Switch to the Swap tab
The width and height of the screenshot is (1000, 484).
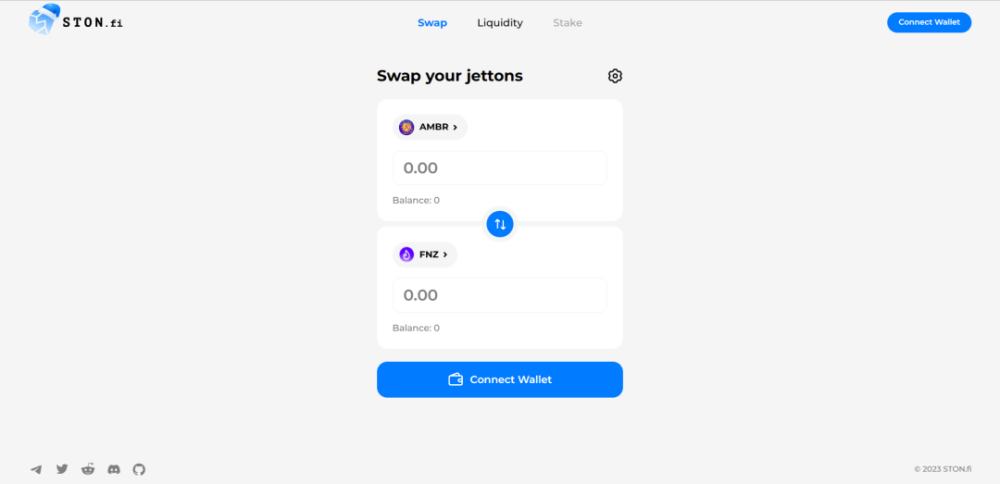coord(432,23)
